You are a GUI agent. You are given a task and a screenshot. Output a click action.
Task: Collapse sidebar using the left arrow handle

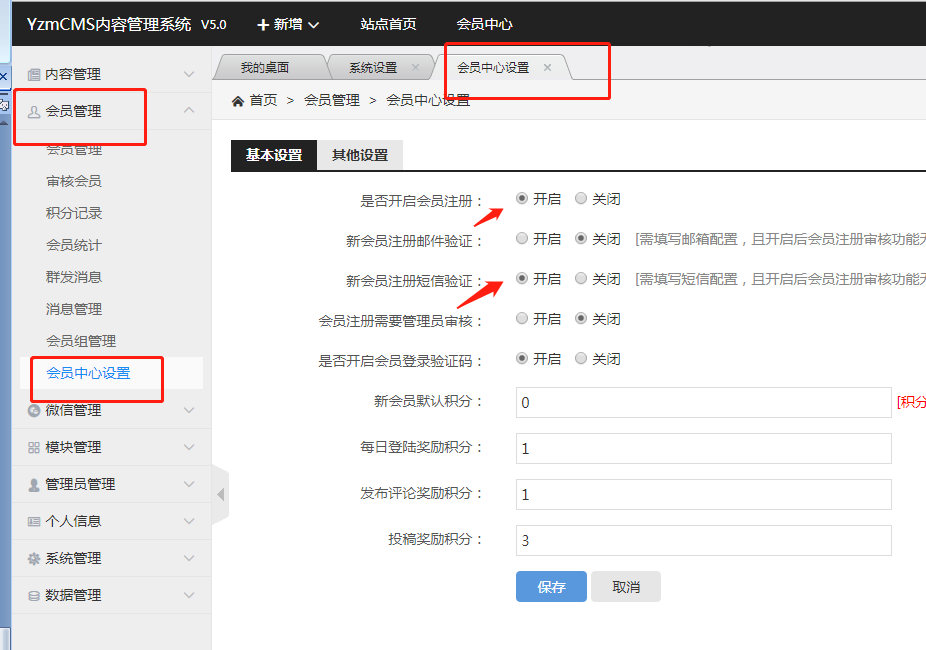[x=220, y=494]
